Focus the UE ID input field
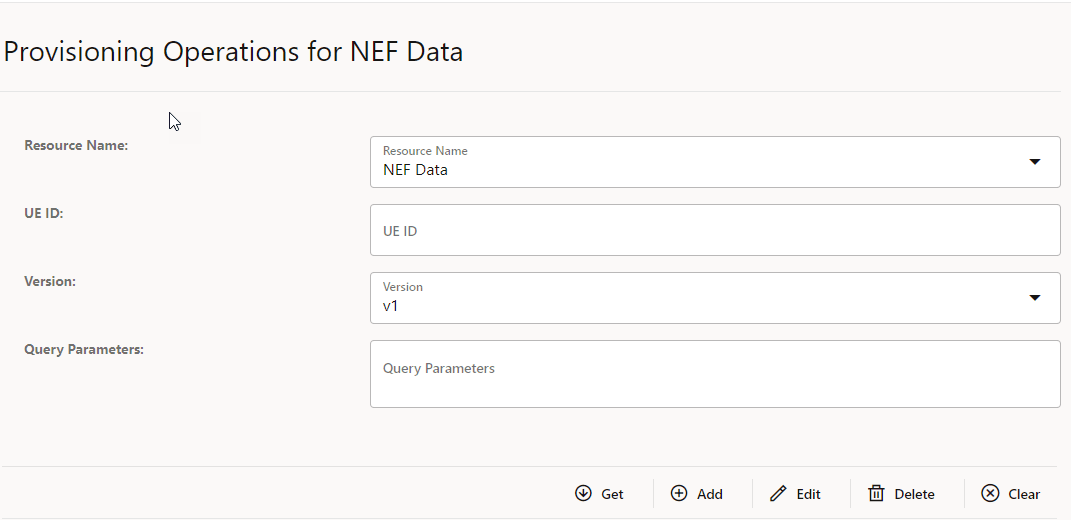This screenshot has width=1071, height=520. [714, 230]
